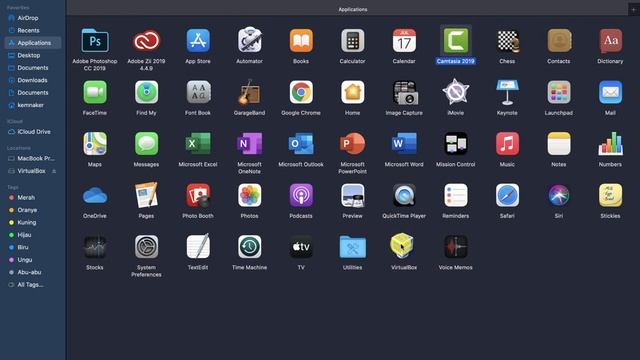Select the Keynote app icon
Screen dimensions: 640x360
(507, 92)
